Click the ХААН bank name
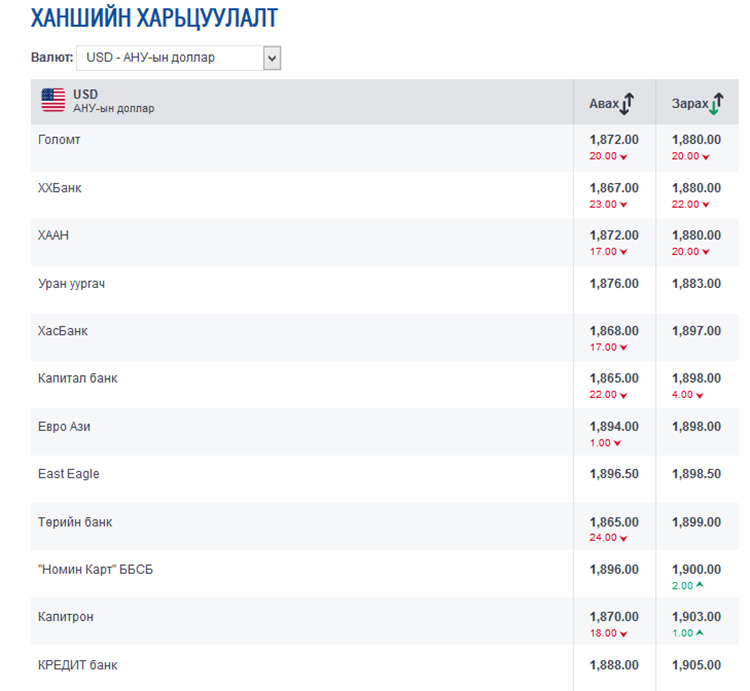 [54, 235]
